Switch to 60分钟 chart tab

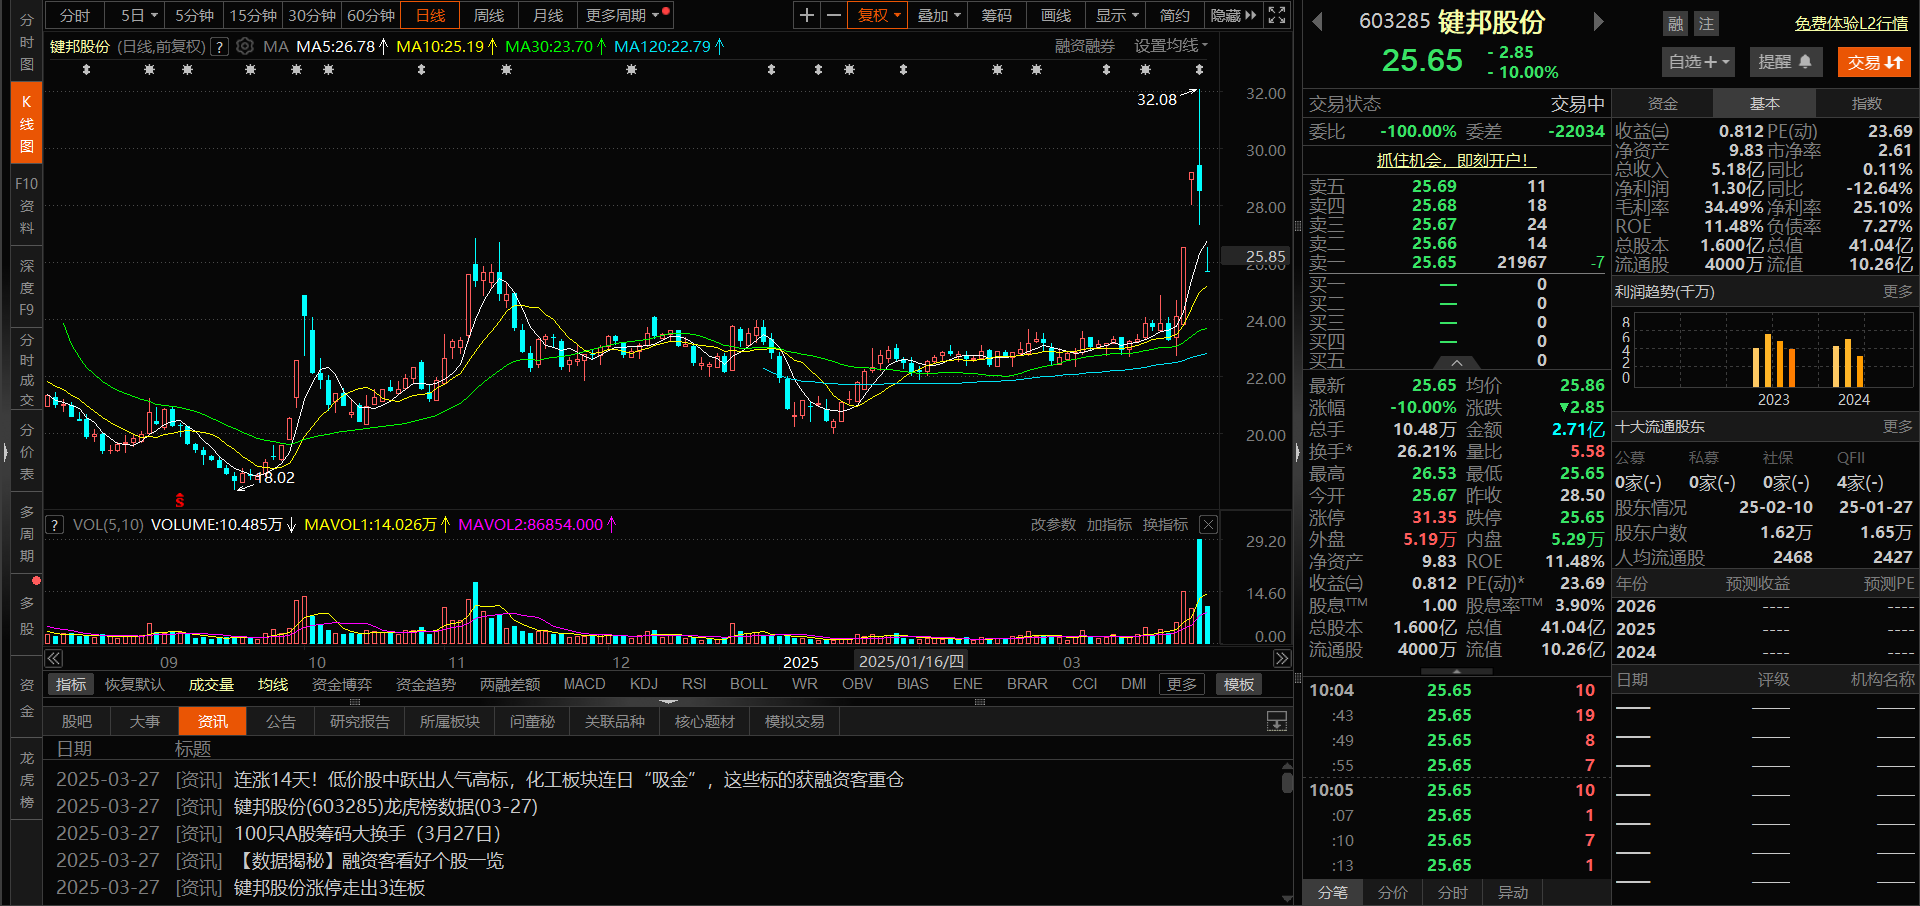(371, 15)
